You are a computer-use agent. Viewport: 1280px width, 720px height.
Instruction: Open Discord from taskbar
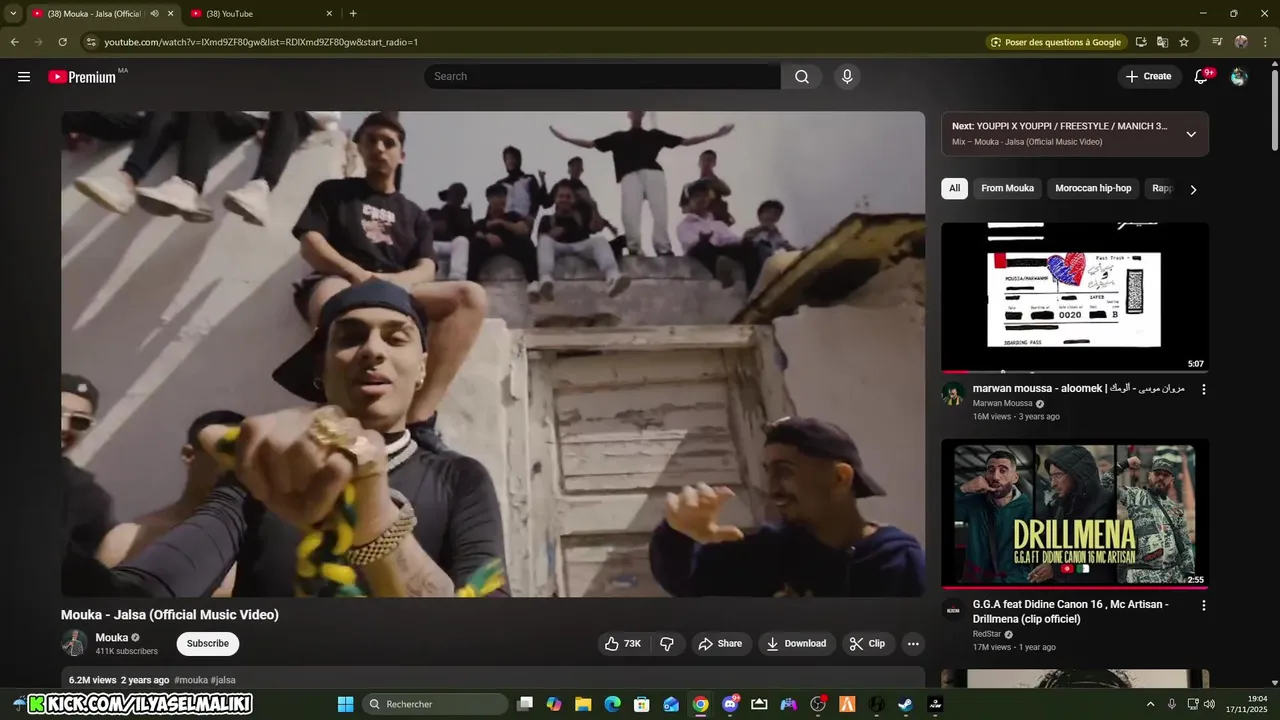point(730,704)
